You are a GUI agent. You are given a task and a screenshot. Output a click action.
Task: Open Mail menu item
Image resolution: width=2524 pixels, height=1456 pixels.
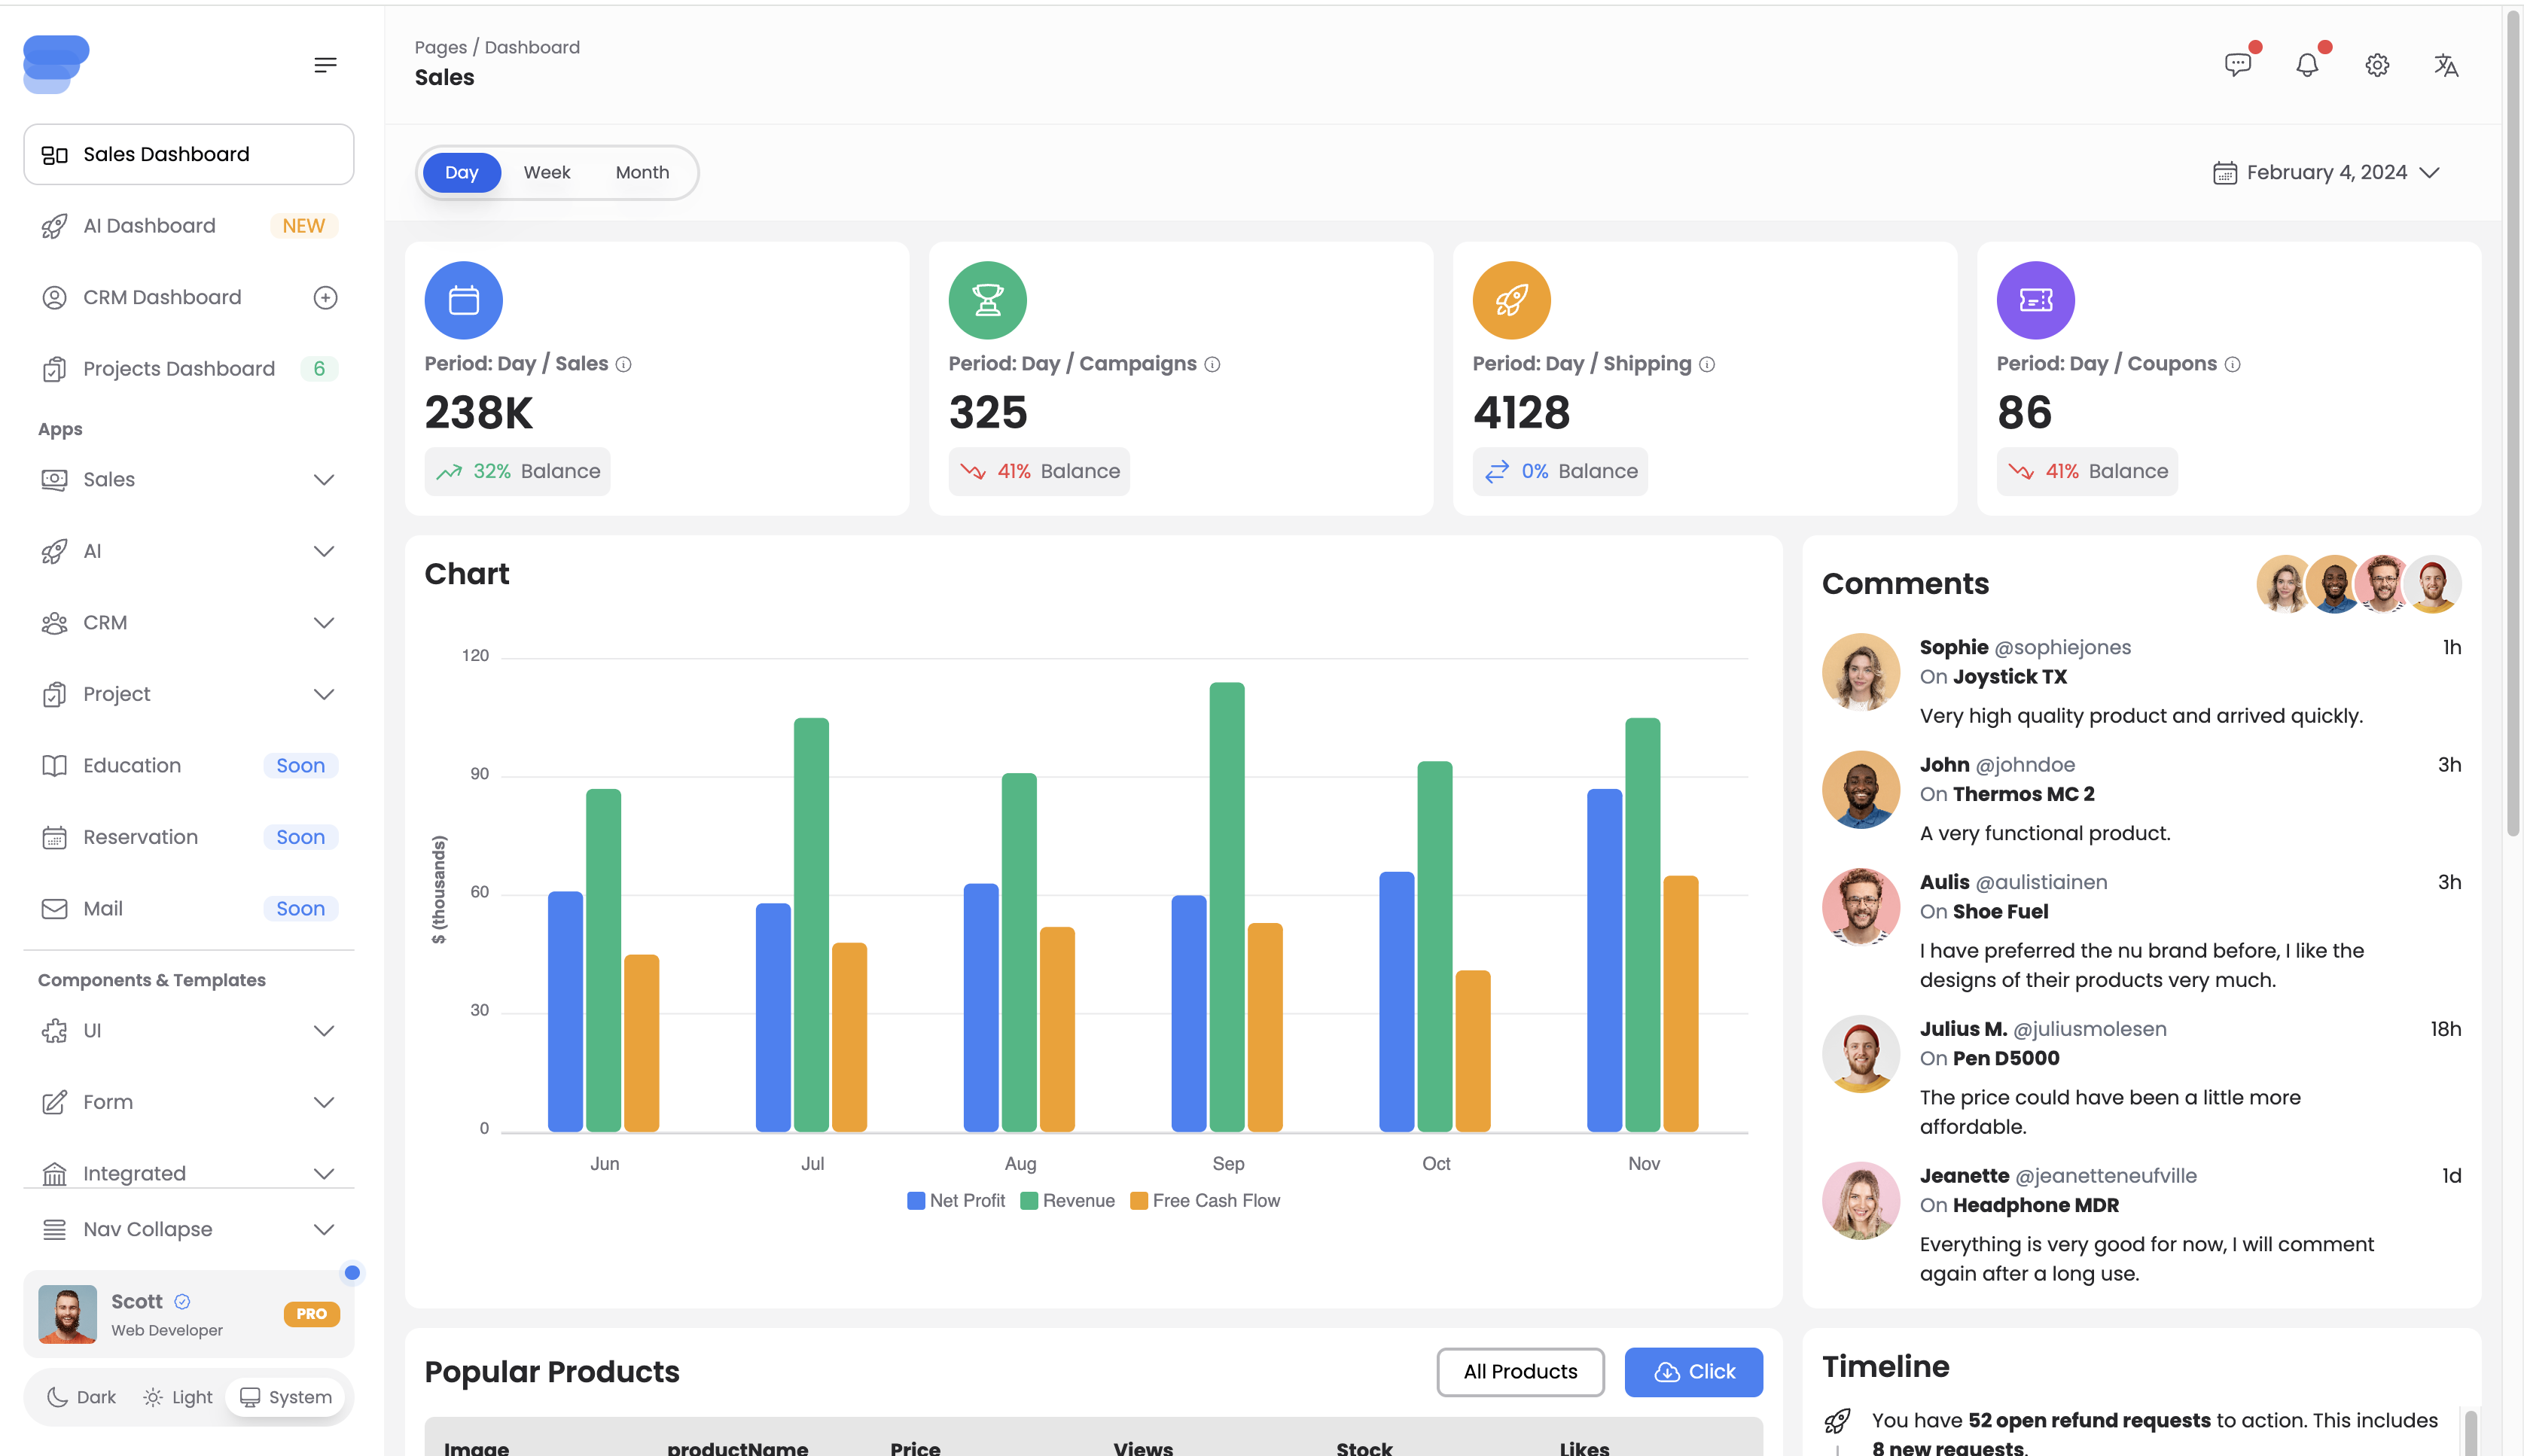188,909
